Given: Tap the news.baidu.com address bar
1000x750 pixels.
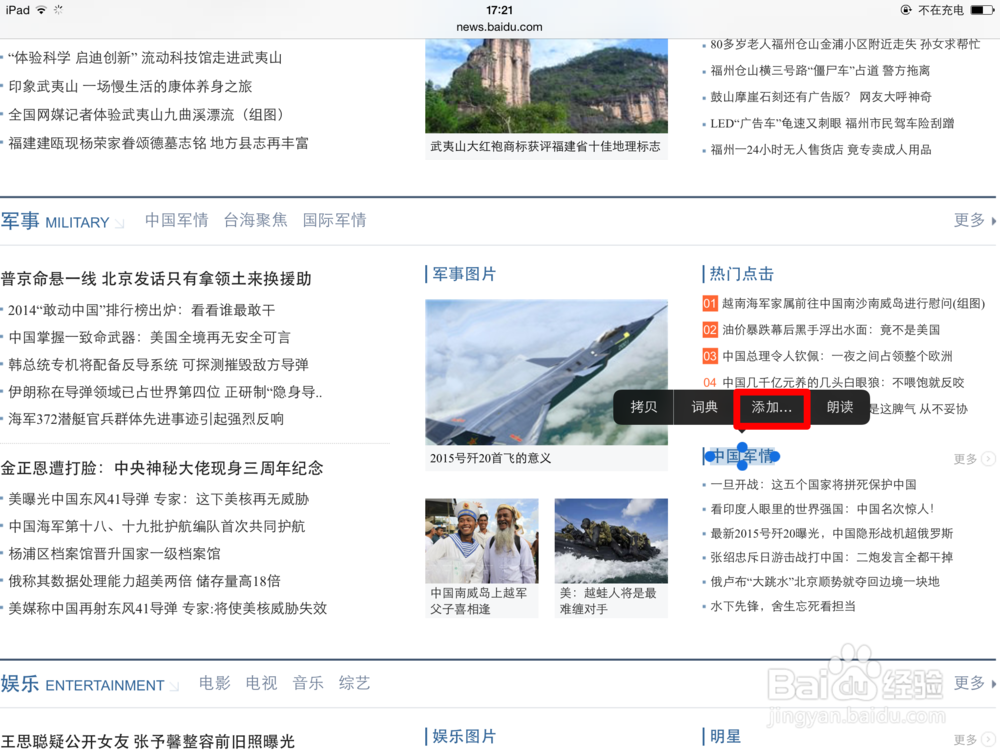Looking at the screenshot, I should pyautogui.click(x=499, y=26).
